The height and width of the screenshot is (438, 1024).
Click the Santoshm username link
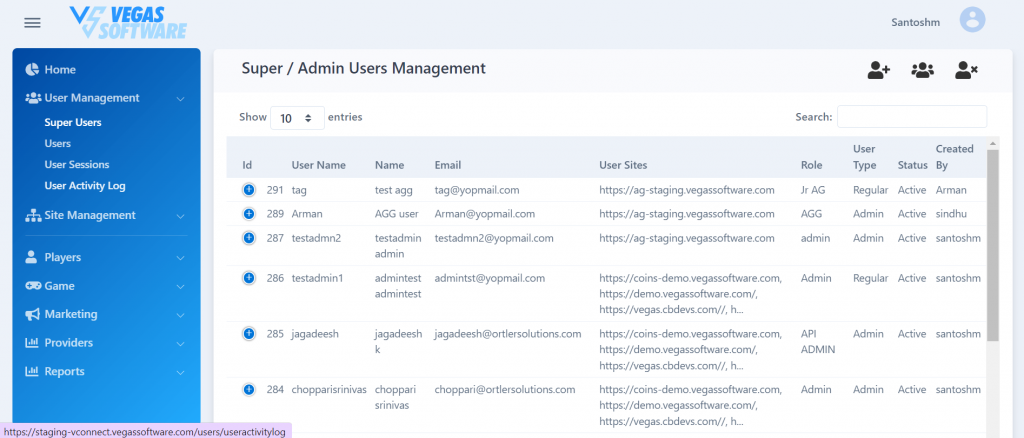point(916,22)
